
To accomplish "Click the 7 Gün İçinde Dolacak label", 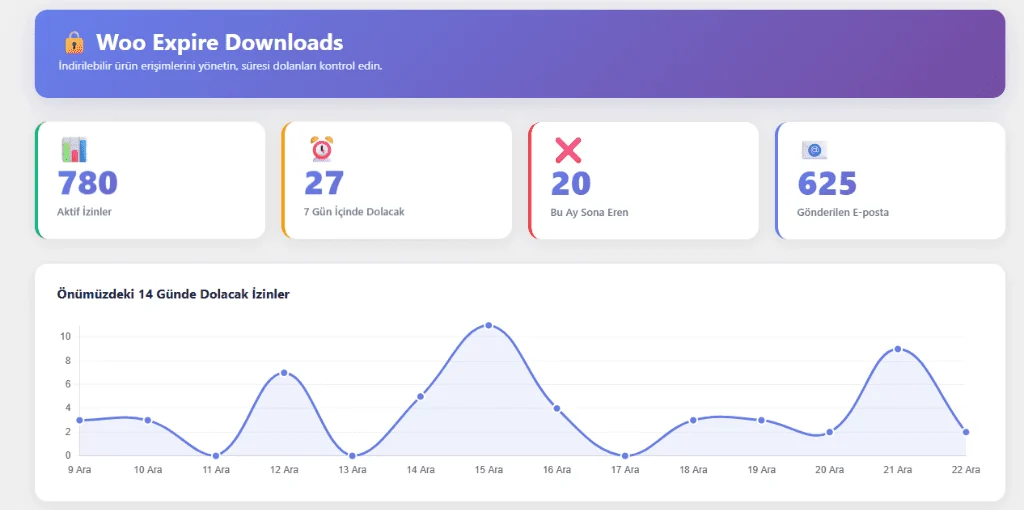I will pyautogui.click(x=355, y=212).
